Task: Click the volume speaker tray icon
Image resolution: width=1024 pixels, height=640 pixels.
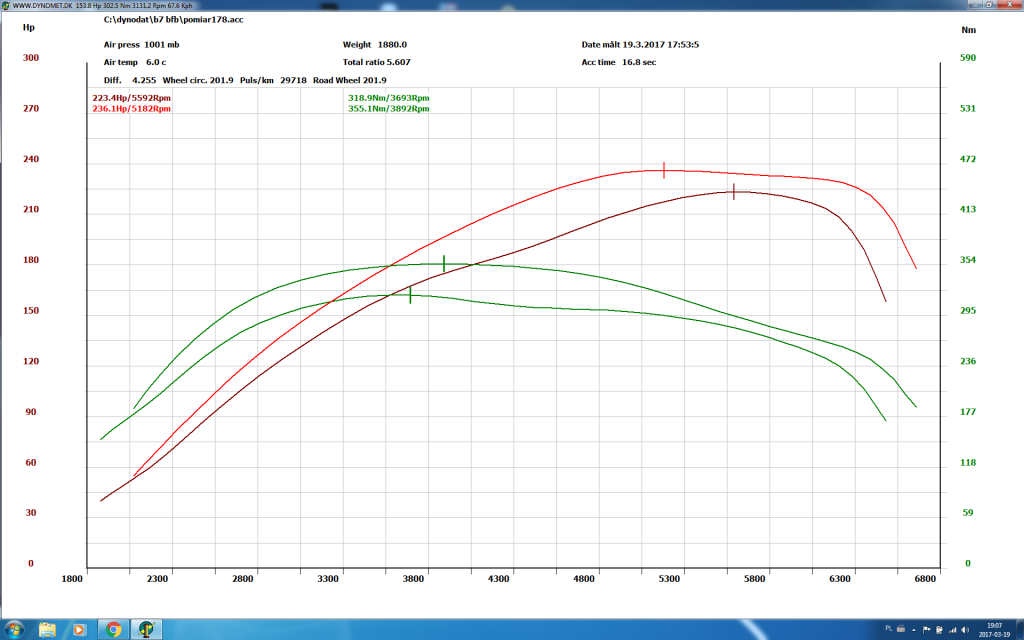Action: pos(965,630)
